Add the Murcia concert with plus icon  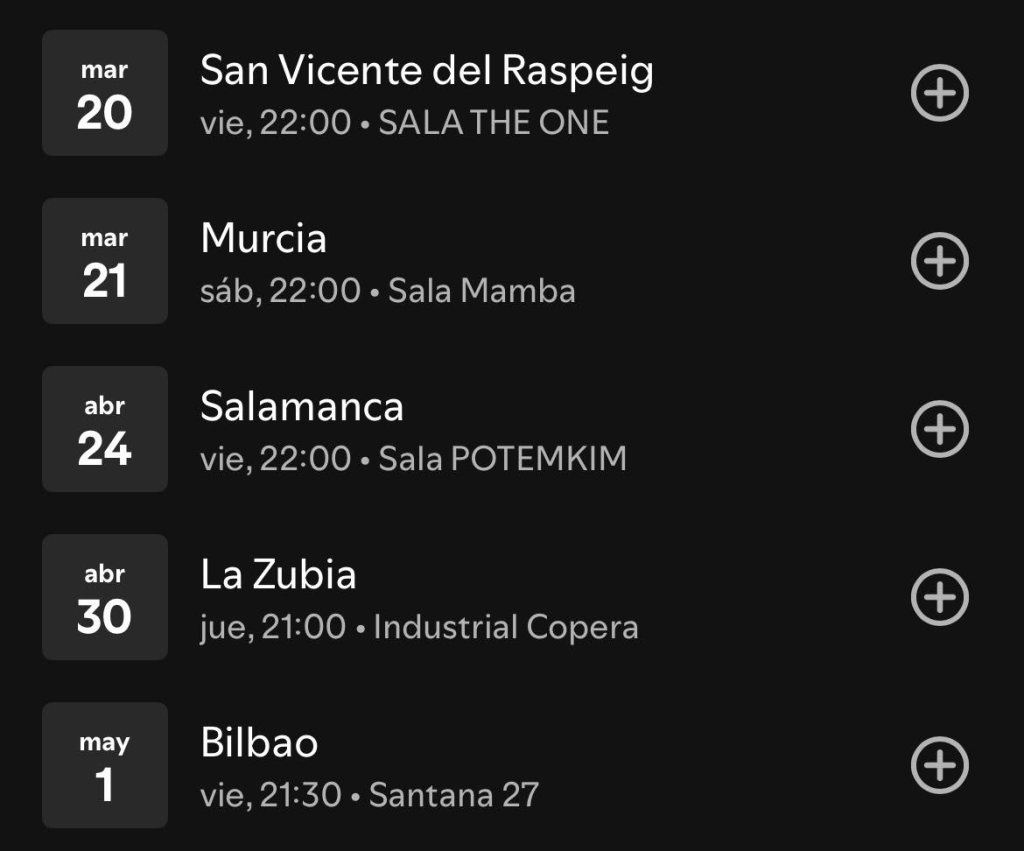[939, 261]
